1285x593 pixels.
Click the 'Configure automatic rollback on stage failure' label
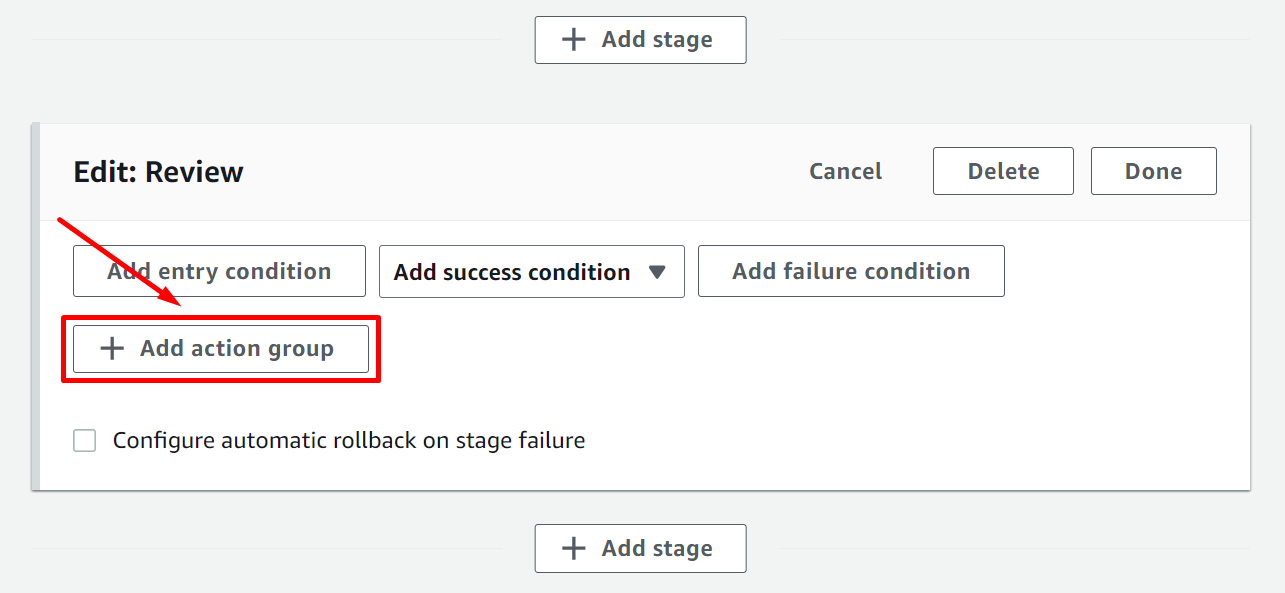pyautogui.click(x=348, y=441)
